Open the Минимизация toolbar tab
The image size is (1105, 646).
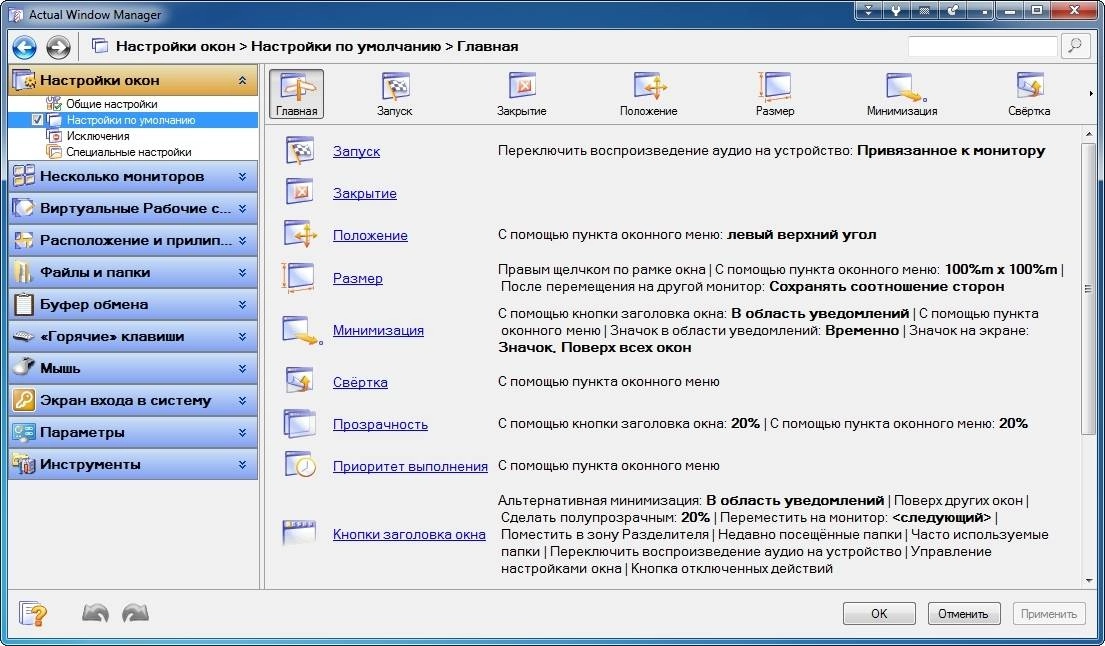[x=902, y=94]
